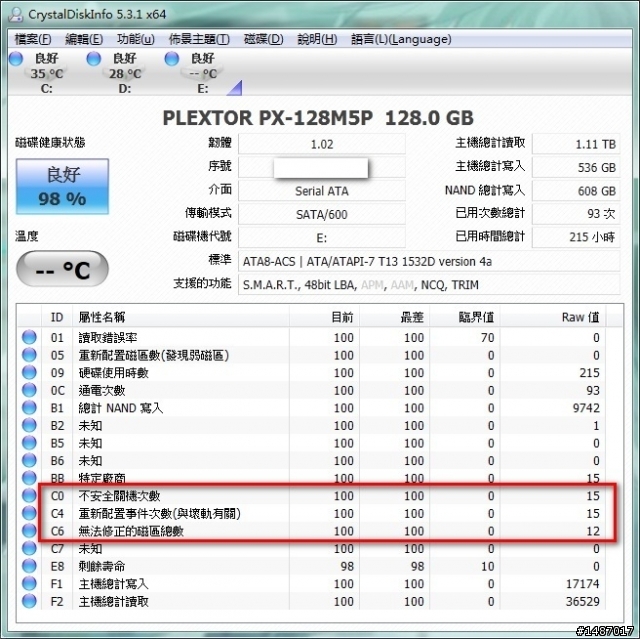Click the power on count 93 次
This screenshot has width=640, height=639.
(576, 213)
